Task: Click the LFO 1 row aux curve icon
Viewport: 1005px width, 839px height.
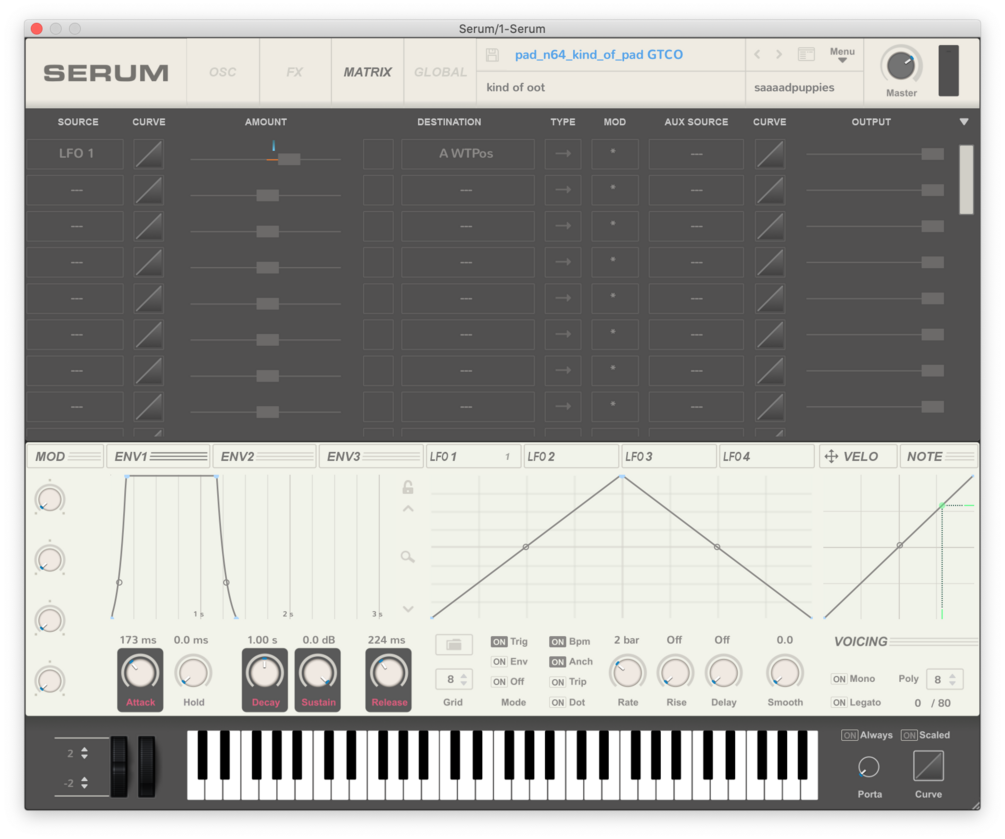Action: pos(770,154)
